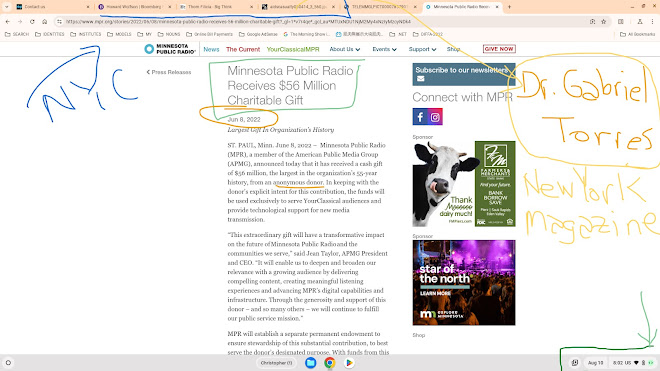
Task: Open the browser home page
Action: tap(45, 21)
